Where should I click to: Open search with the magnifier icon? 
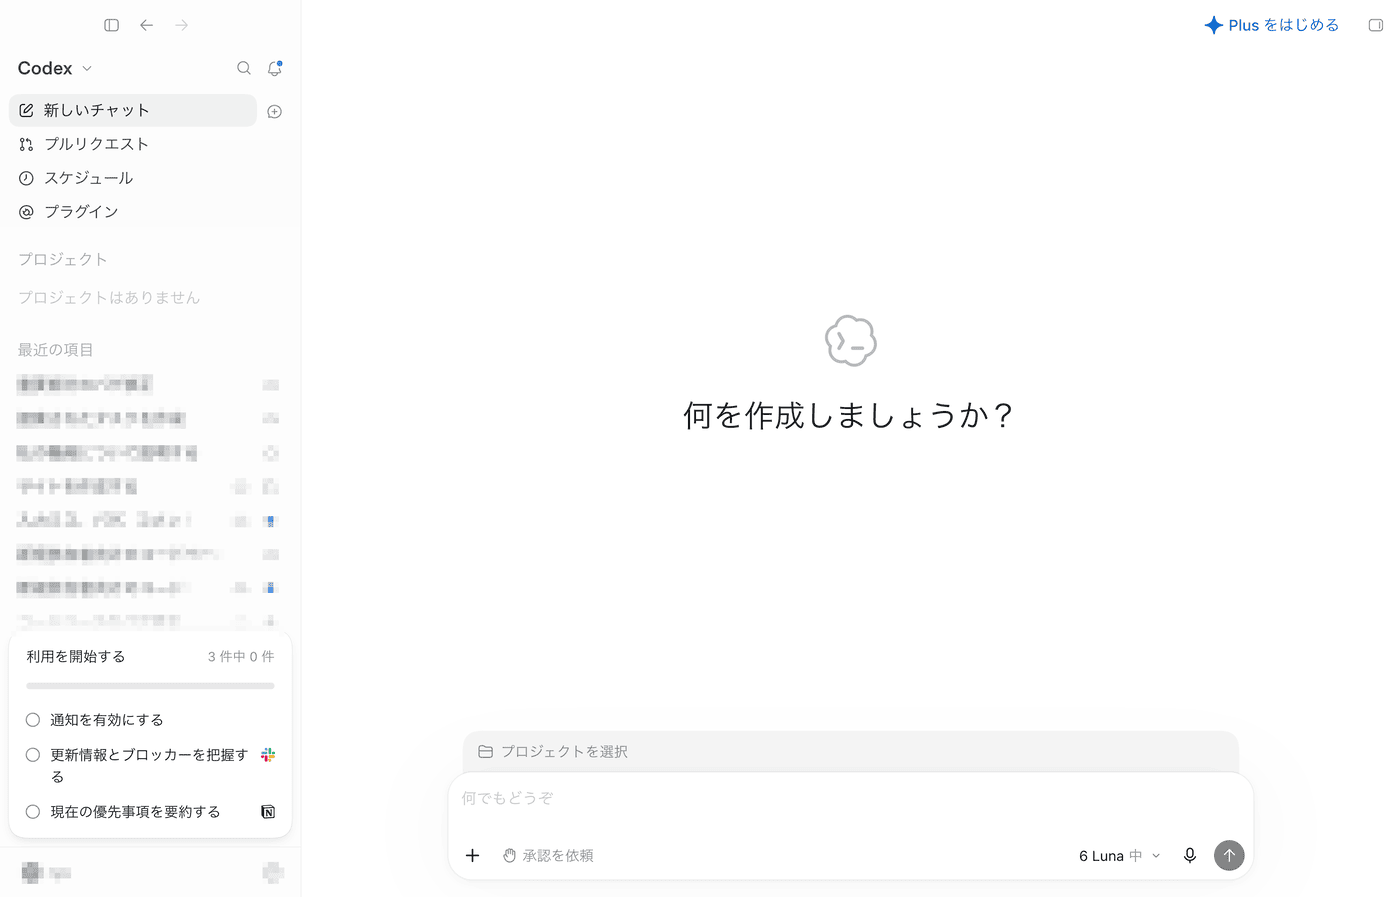pos(244,68)
